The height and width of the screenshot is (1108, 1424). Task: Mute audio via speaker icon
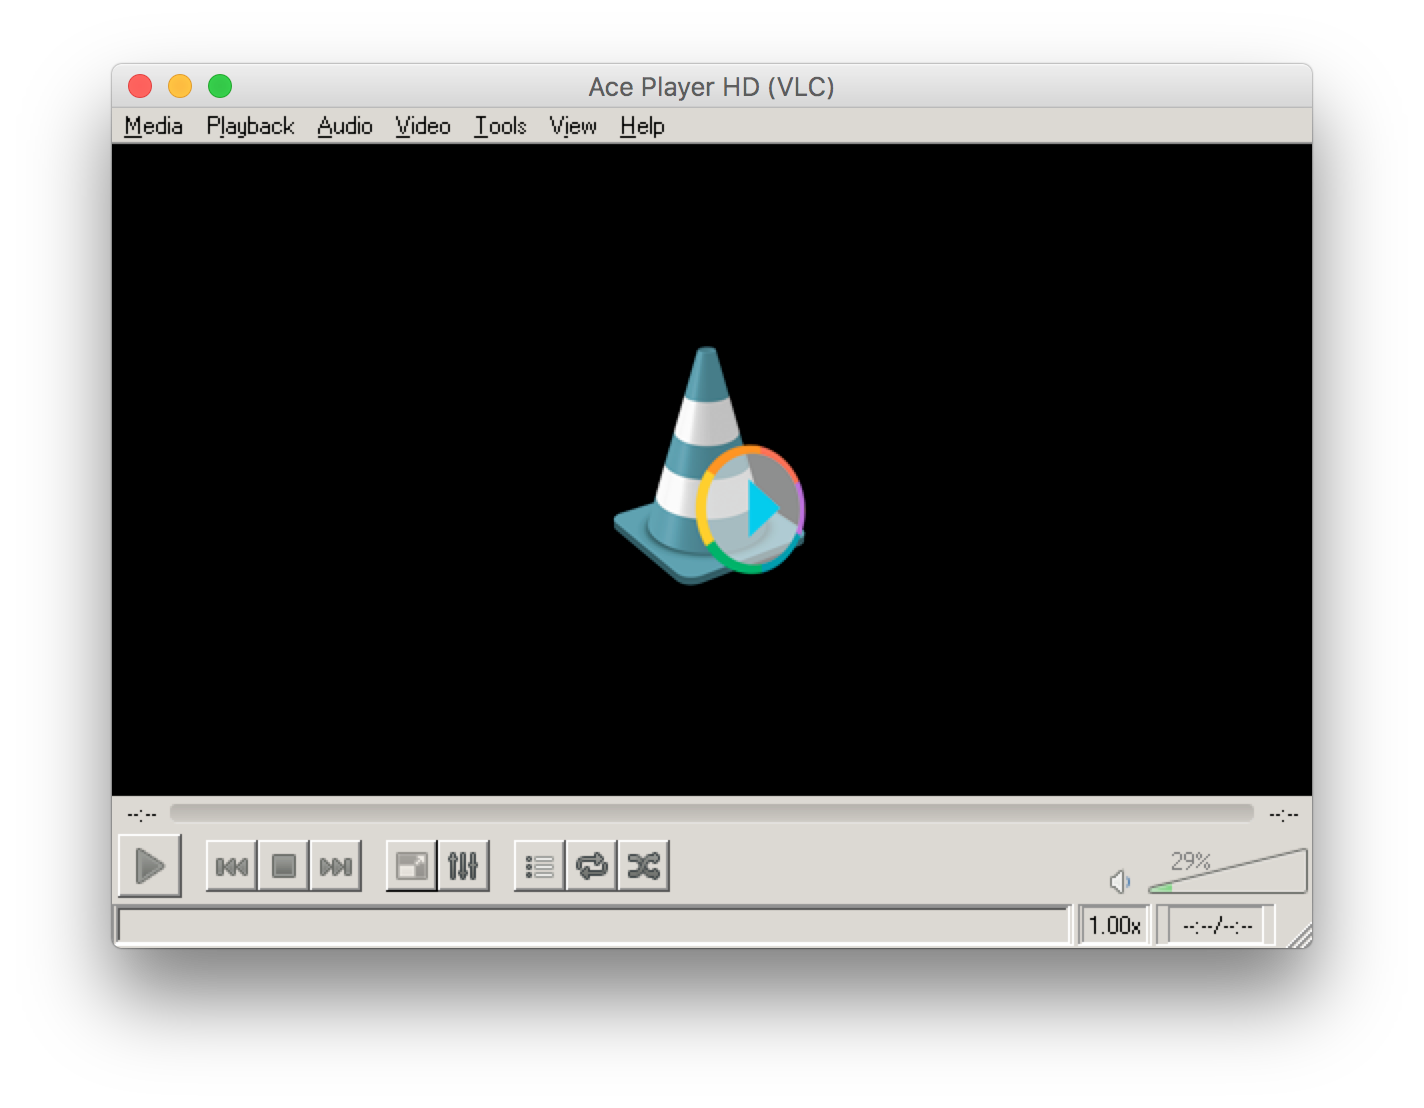(x=1120, y=882)
